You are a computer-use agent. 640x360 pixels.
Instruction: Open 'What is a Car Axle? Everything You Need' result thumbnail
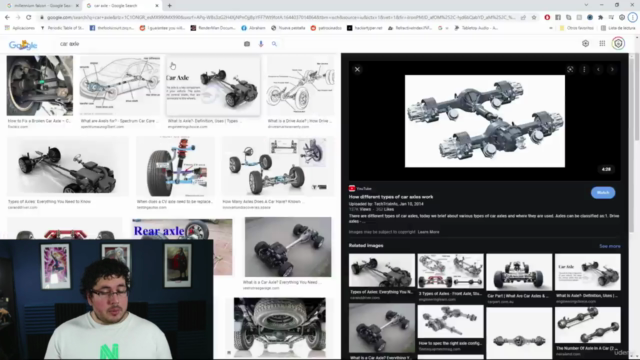pyautogui.click(x=288, y=247)
